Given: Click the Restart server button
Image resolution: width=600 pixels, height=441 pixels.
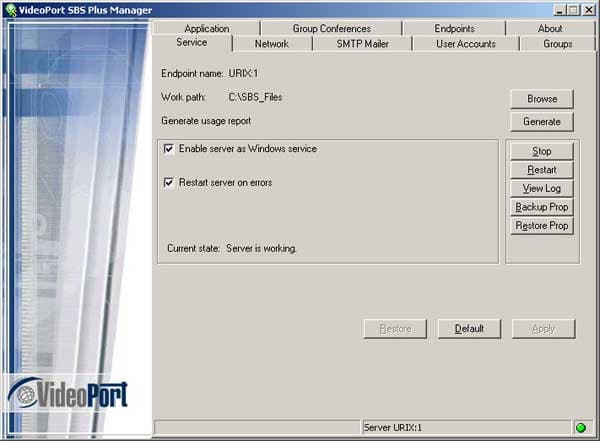Looking at the screenshot, I should click(542, 170).
